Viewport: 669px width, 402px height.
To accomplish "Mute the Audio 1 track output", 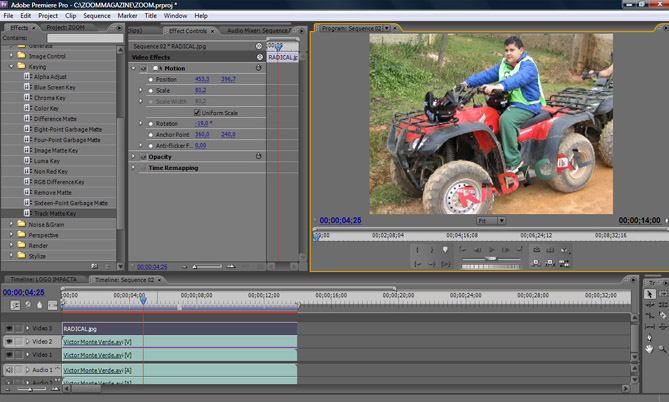I will [x=9, y=370].
